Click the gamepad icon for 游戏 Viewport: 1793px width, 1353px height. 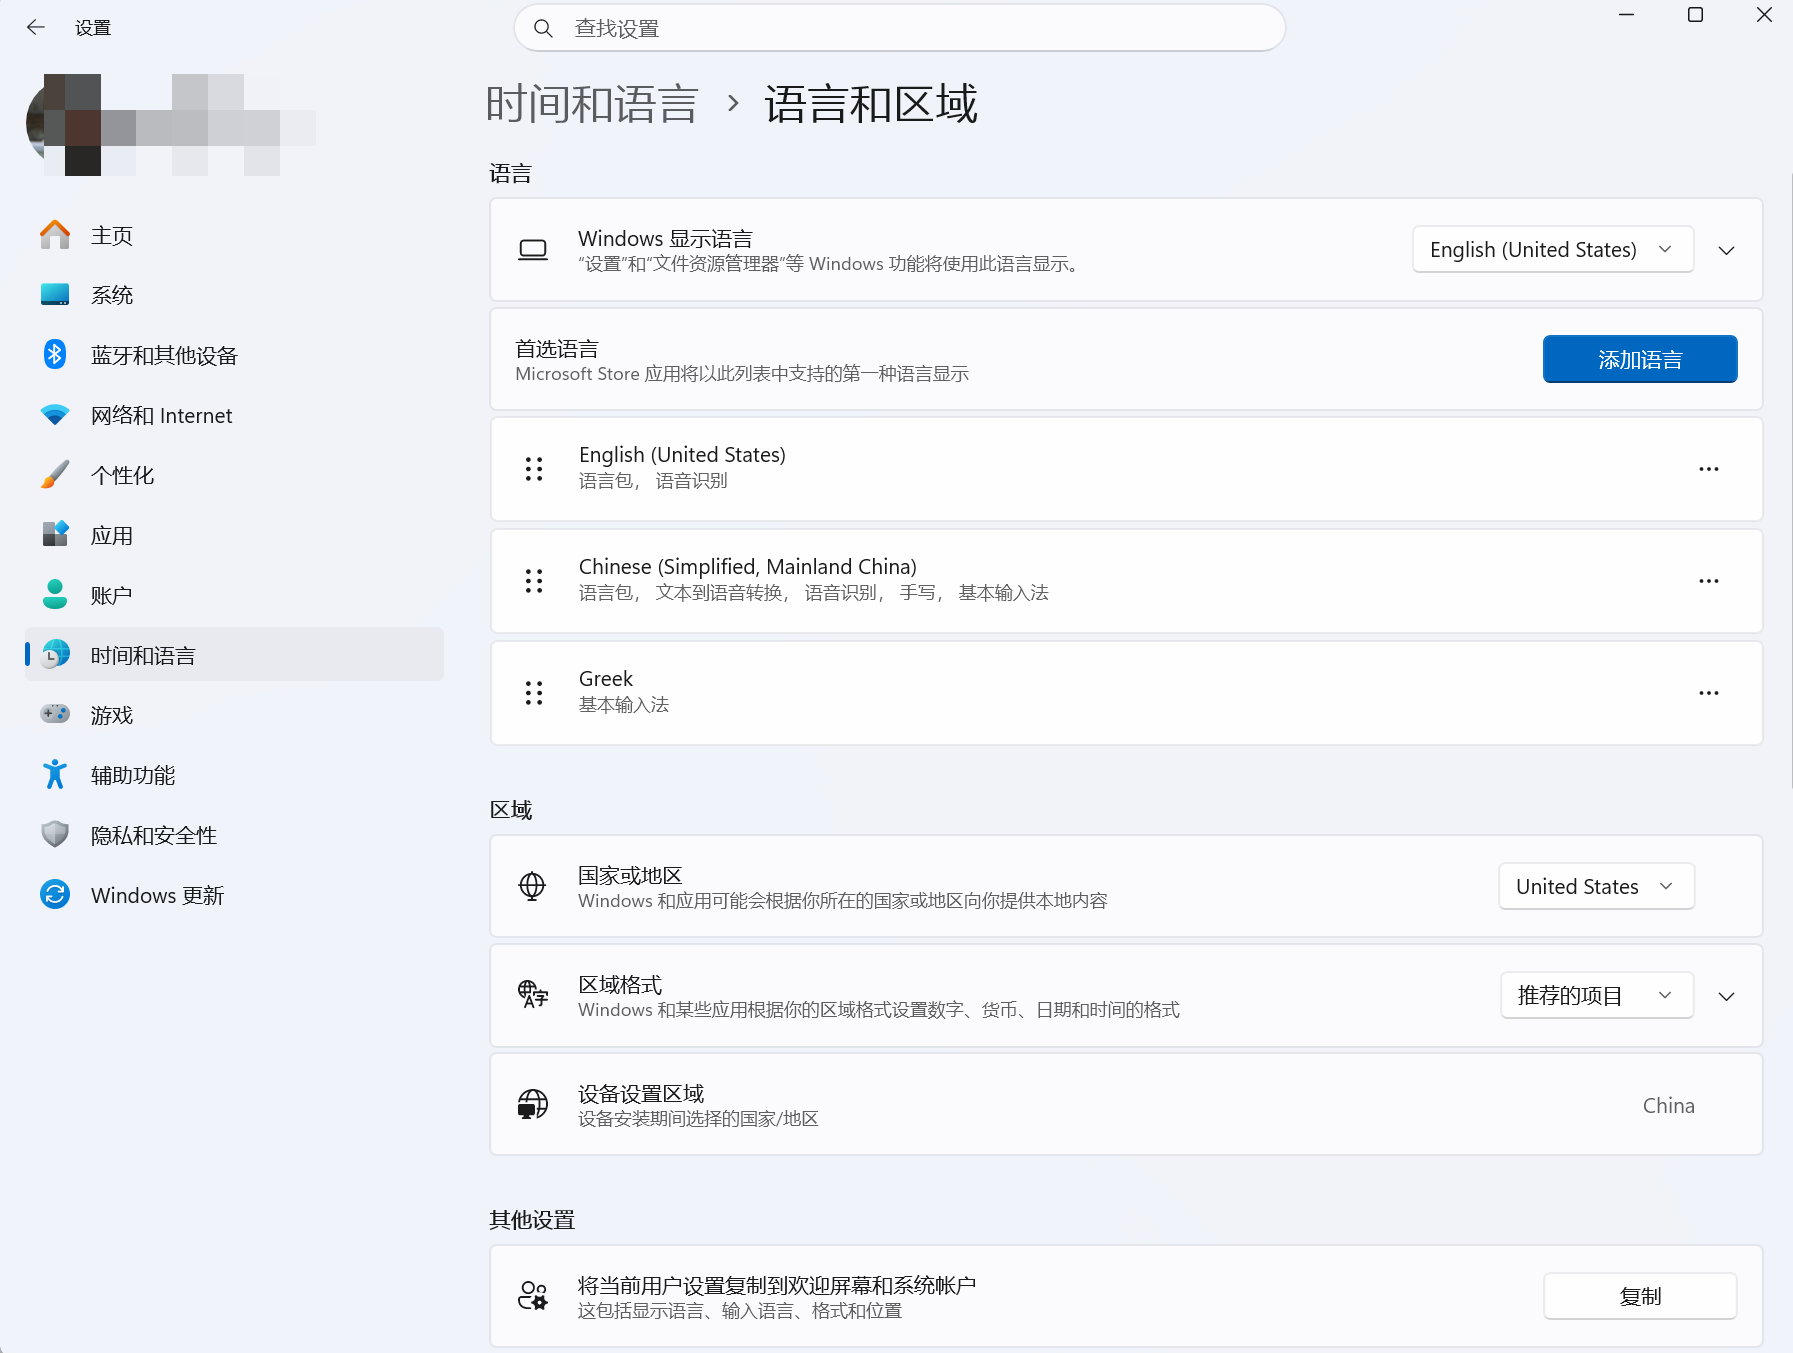pos(55,714)
